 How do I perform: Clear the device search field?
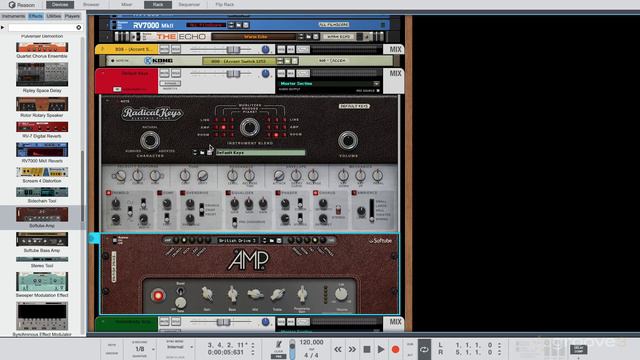click(79, 27)
